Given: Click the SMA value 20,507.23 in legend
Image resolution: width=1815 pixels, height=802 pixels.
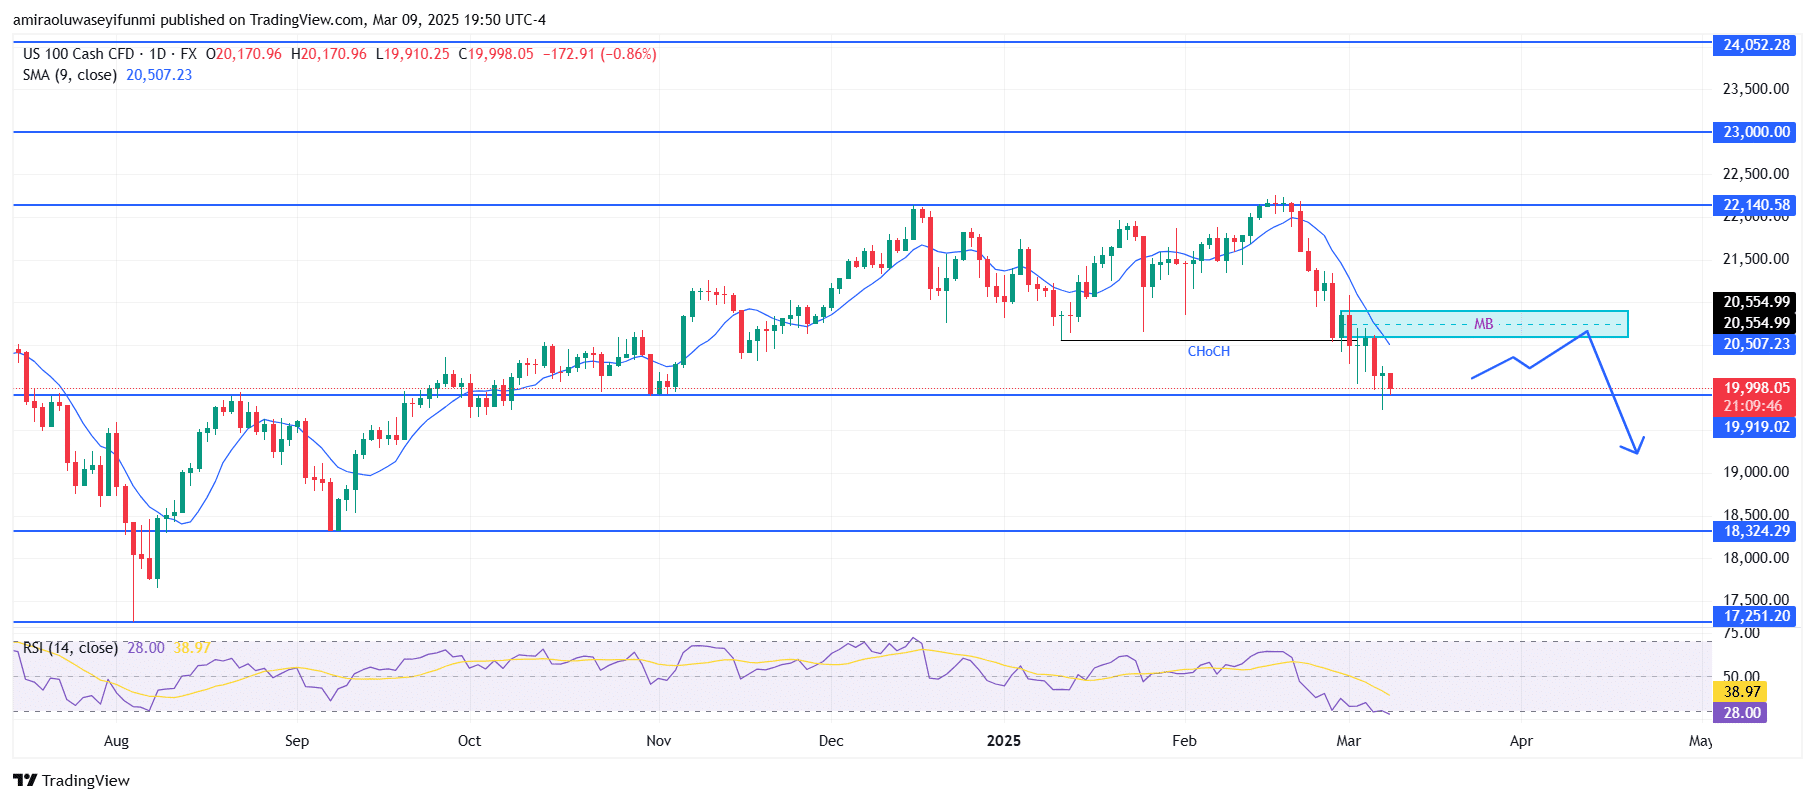Looking at the screenshot, I should pos(159,75).
